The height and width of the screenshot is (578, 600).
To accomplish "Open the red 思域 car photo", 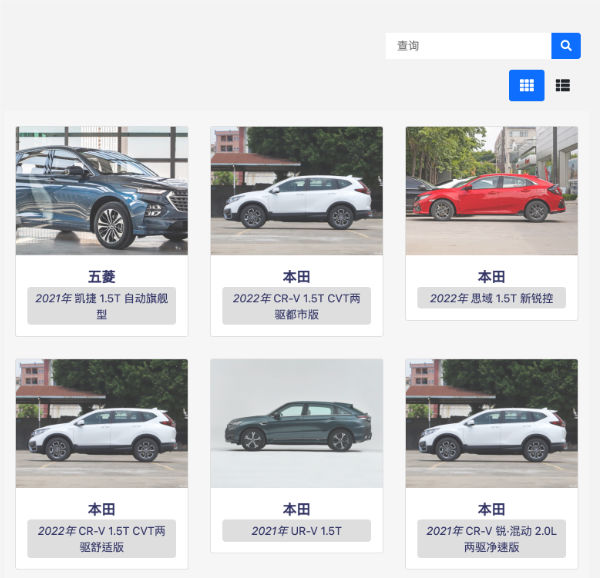I will coord(492,190).
